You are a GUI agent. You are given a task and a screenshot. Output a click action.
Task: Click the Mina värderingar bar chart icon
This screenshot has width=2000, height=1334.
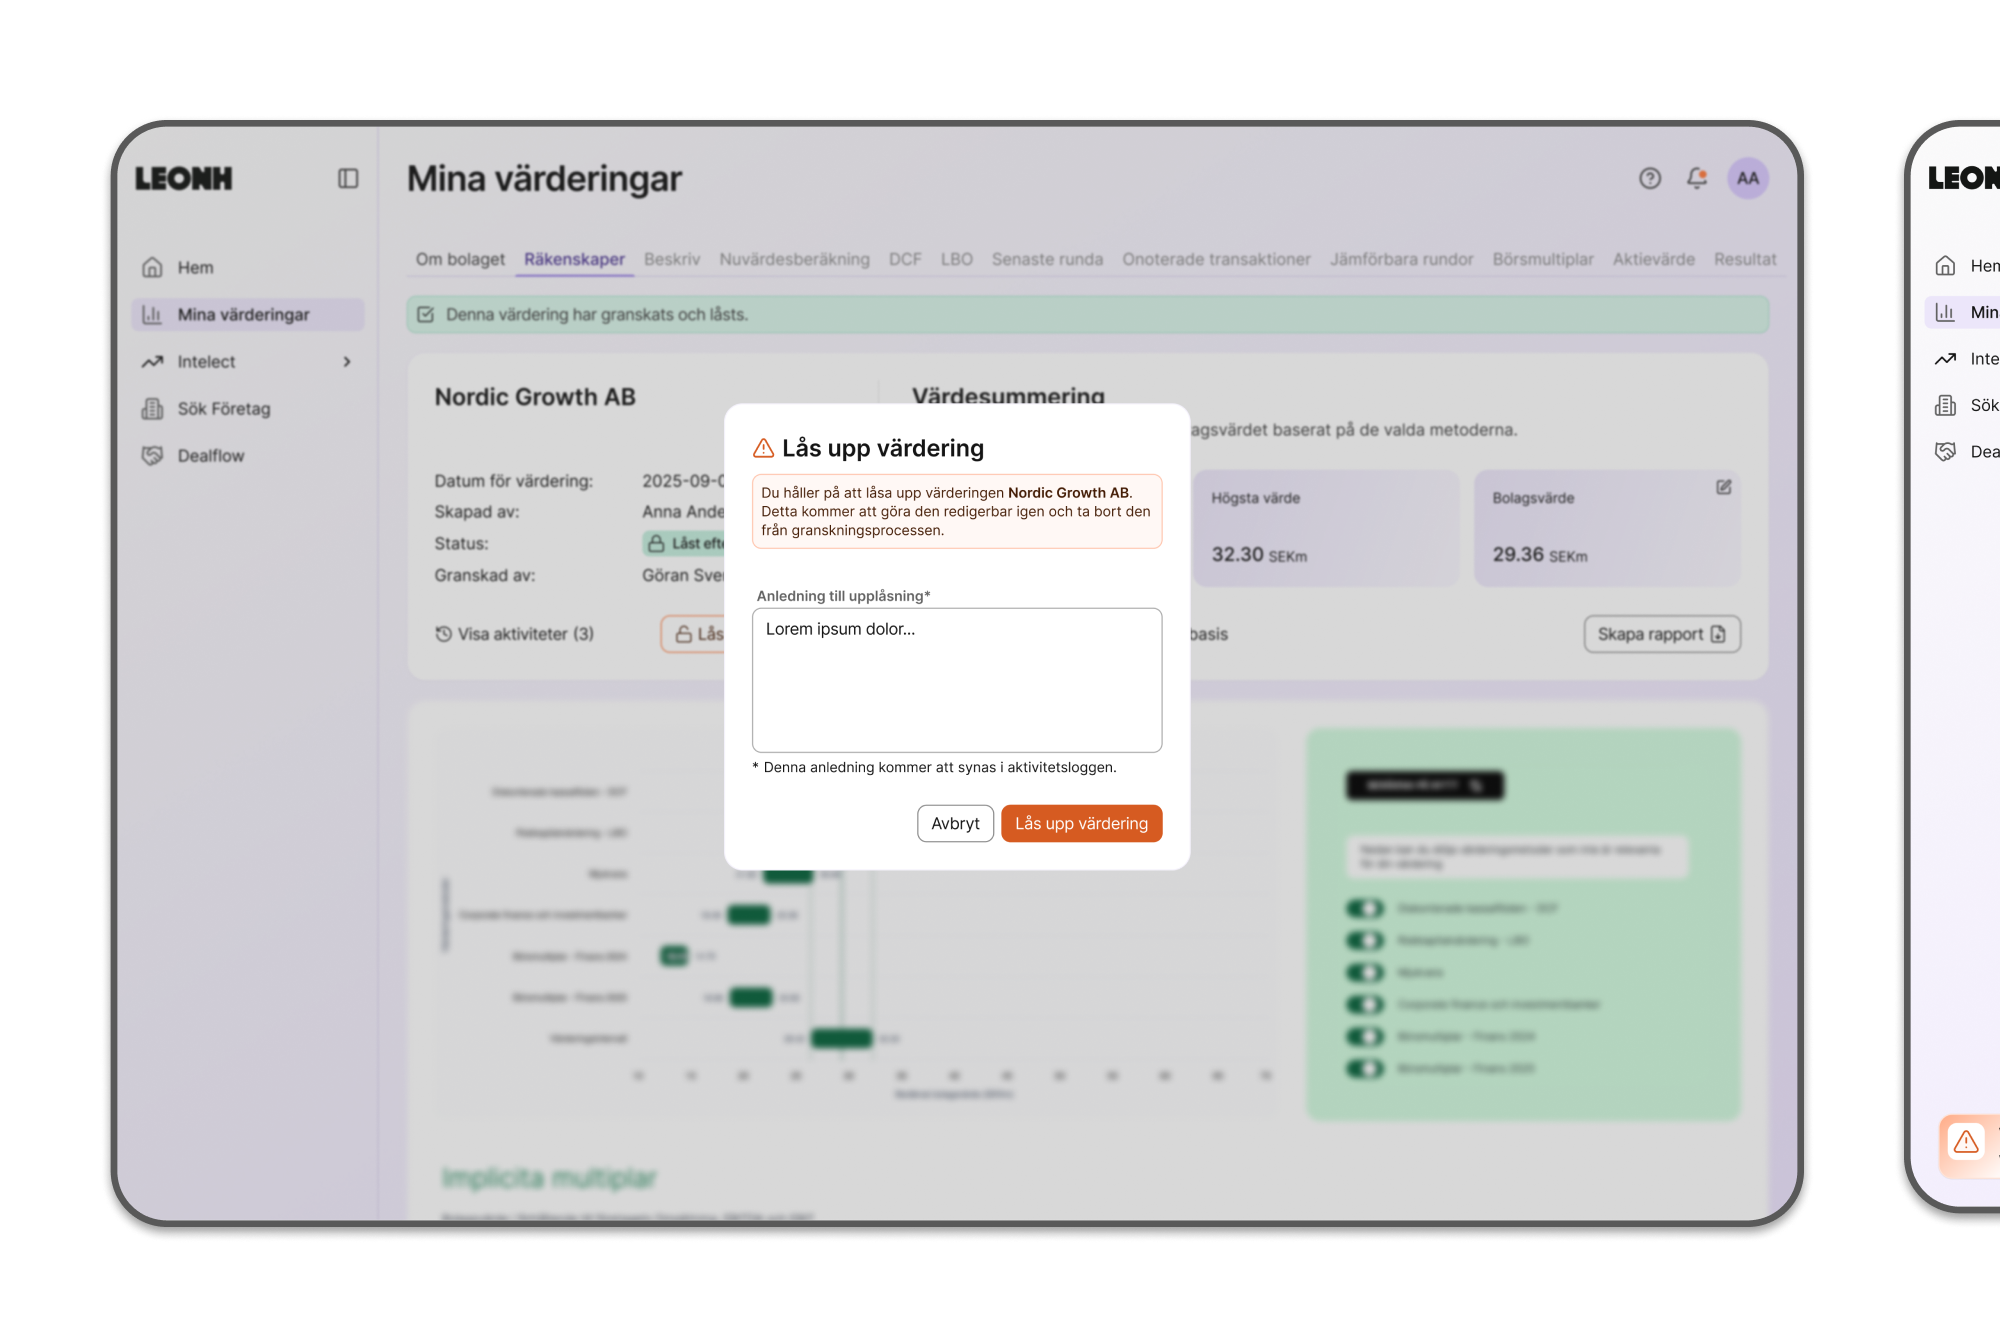152,314
